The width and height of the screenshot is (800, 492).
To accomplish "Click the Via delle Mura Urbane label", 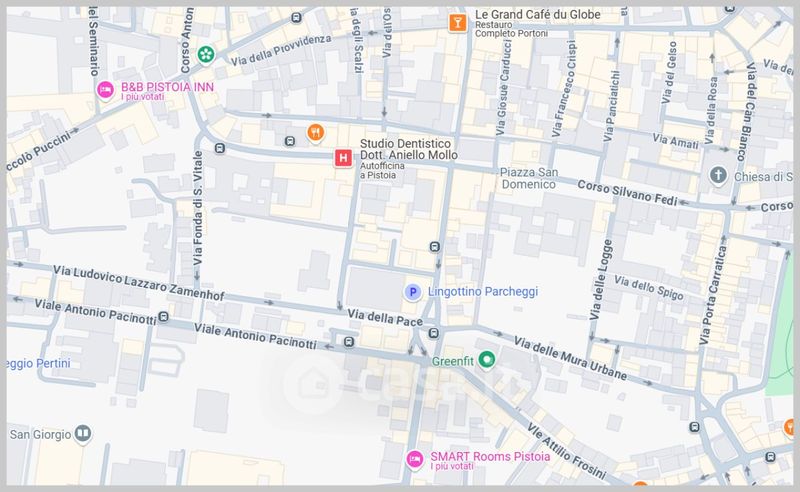I will 570,358.
